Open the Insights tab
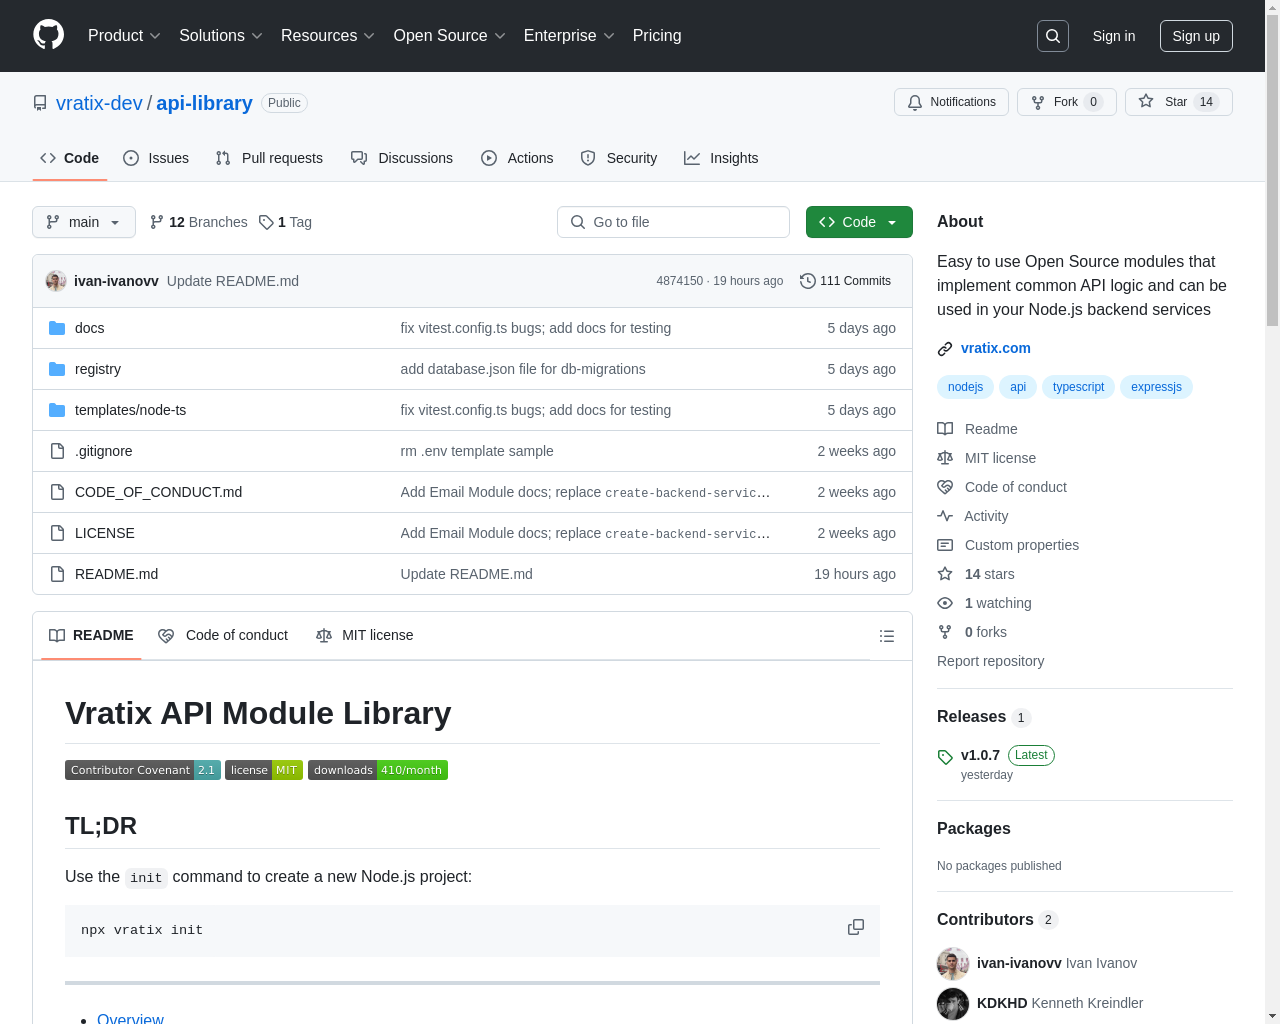Viewport: 1280px width, 1024px height. (x=721, y=158)
